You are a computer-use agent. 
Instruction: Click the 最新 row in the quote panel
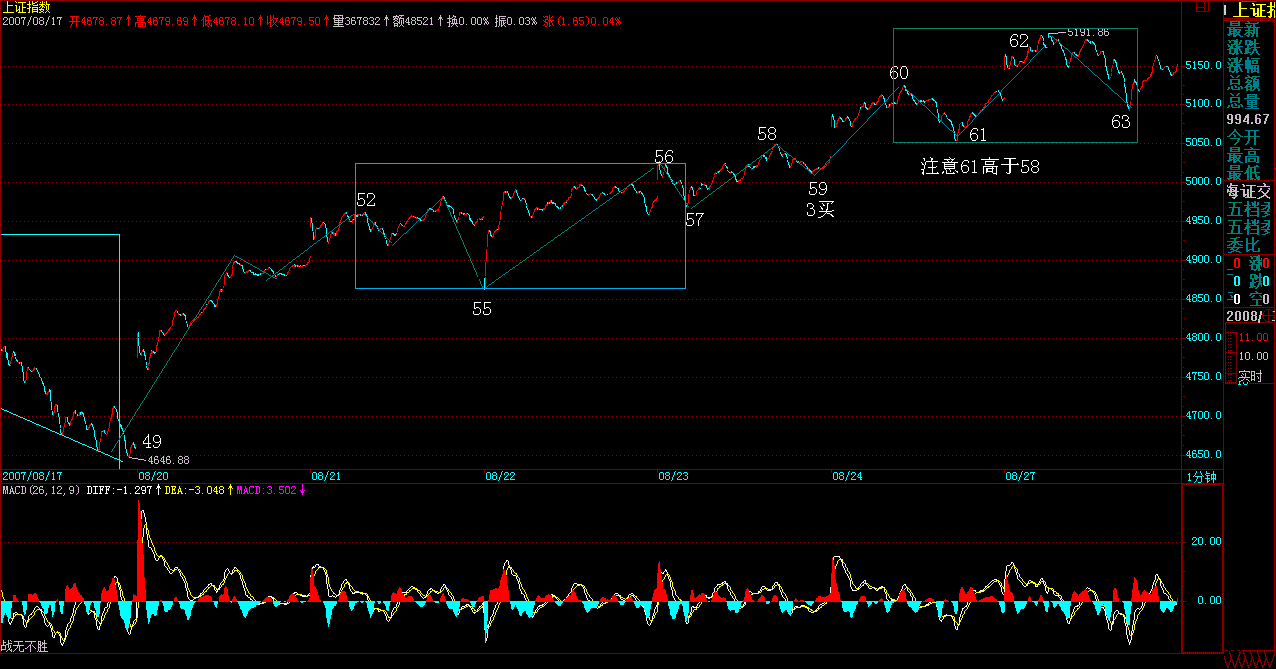[x=1244, y=30]
